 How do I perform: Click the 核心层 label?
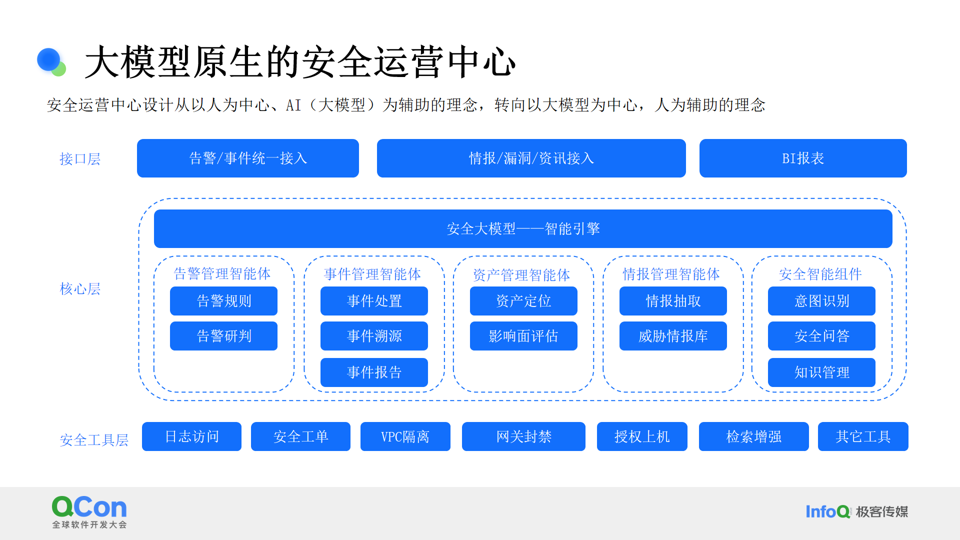click(80, 289)
